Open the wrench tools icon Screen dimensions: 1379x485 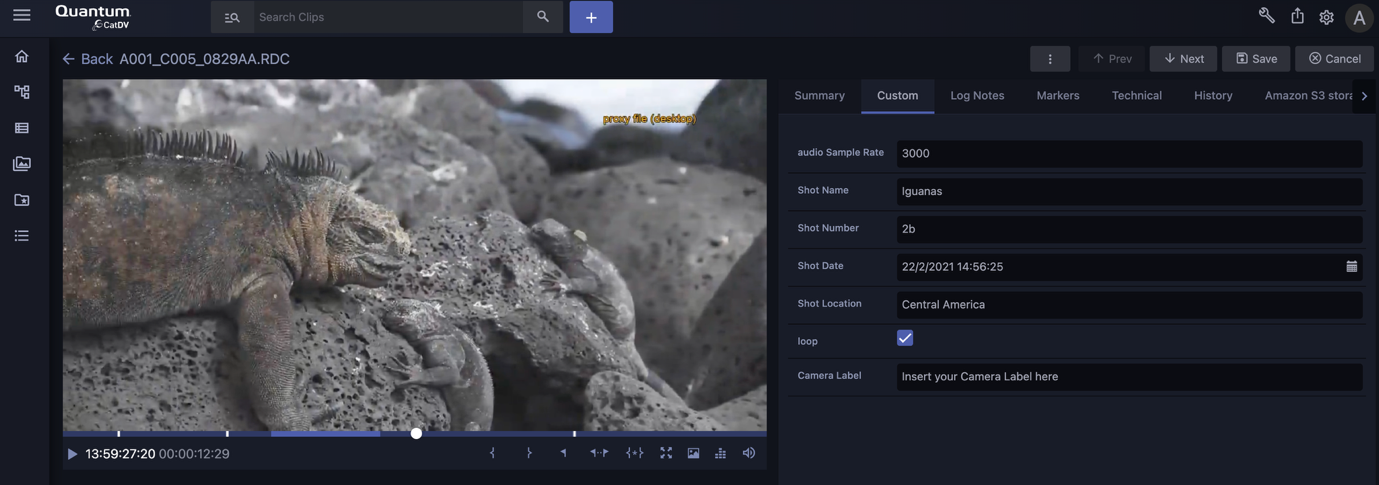1266,16
